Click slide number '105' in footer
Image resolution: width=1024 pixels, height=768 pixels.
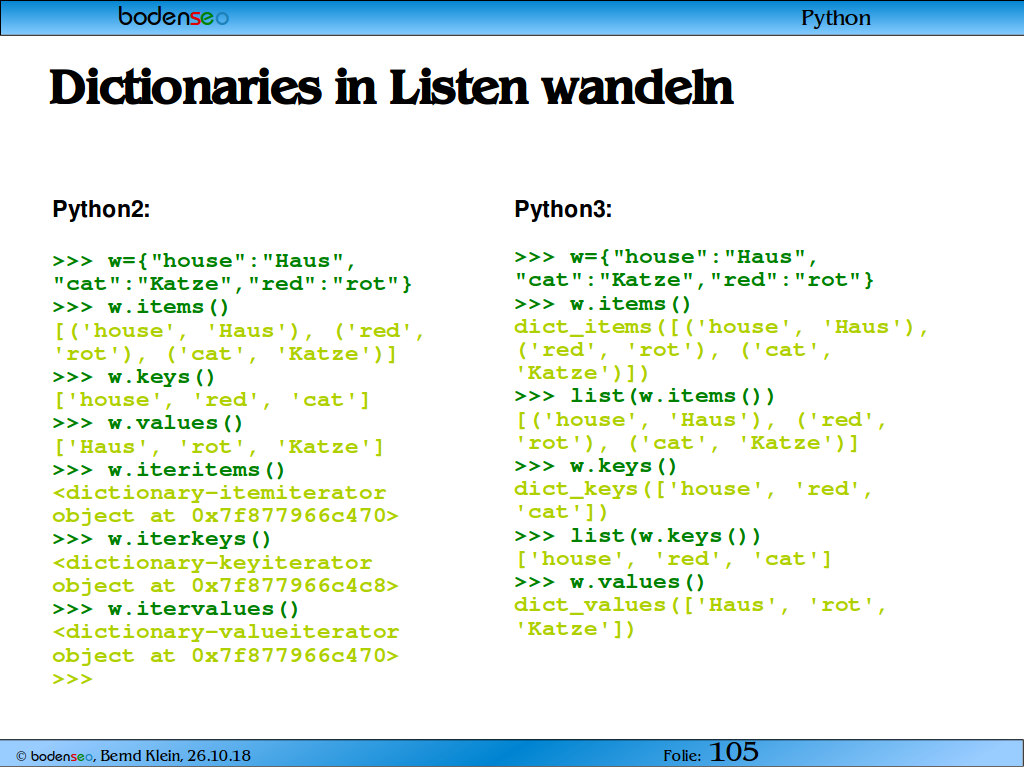coord(733,752)
